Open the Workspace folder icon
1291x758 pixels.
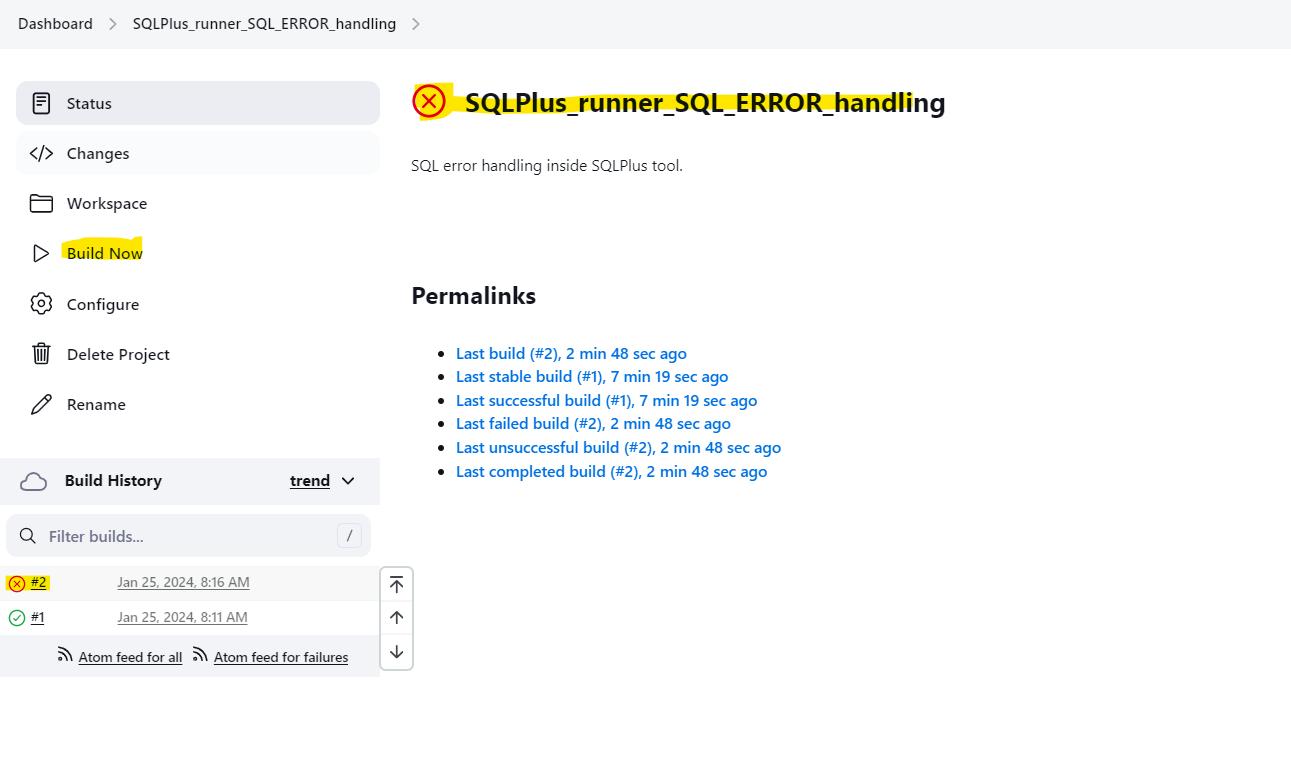41,203
